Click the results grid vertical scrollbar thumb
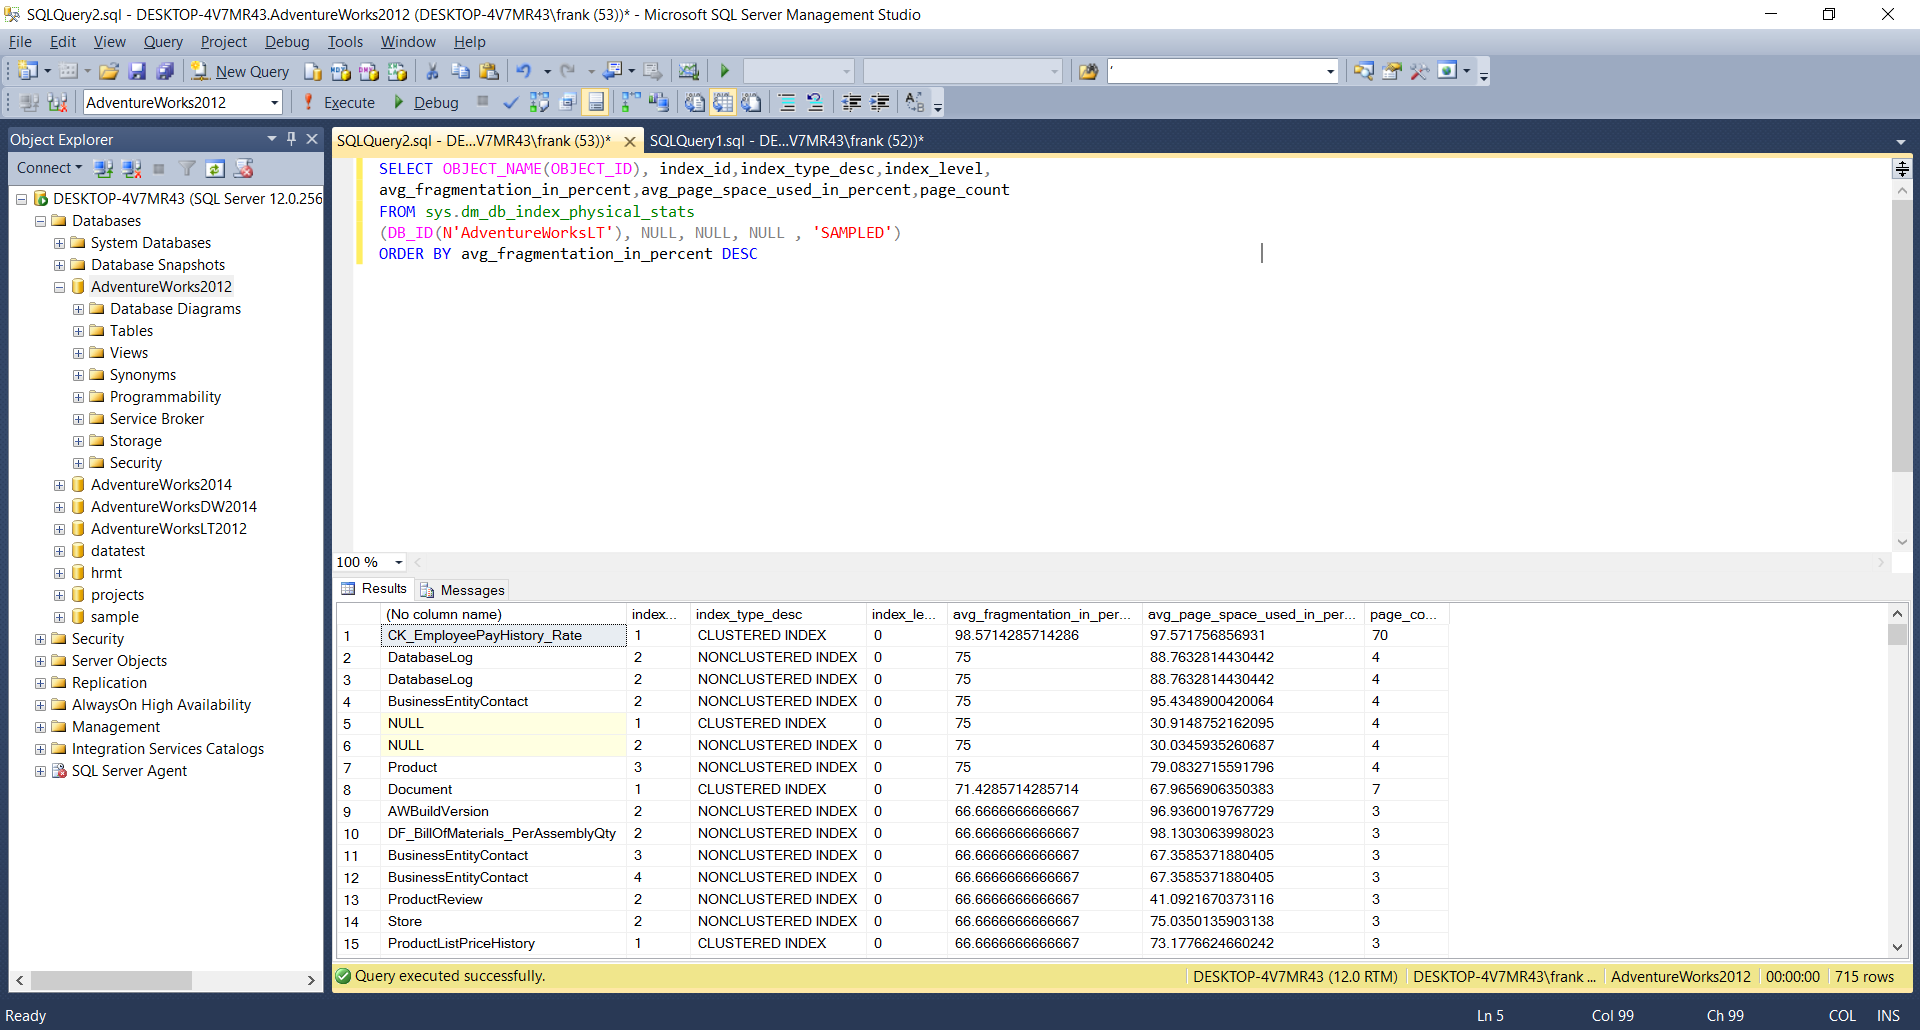The image size is (1920, 1030). (x=1897, y=635)
